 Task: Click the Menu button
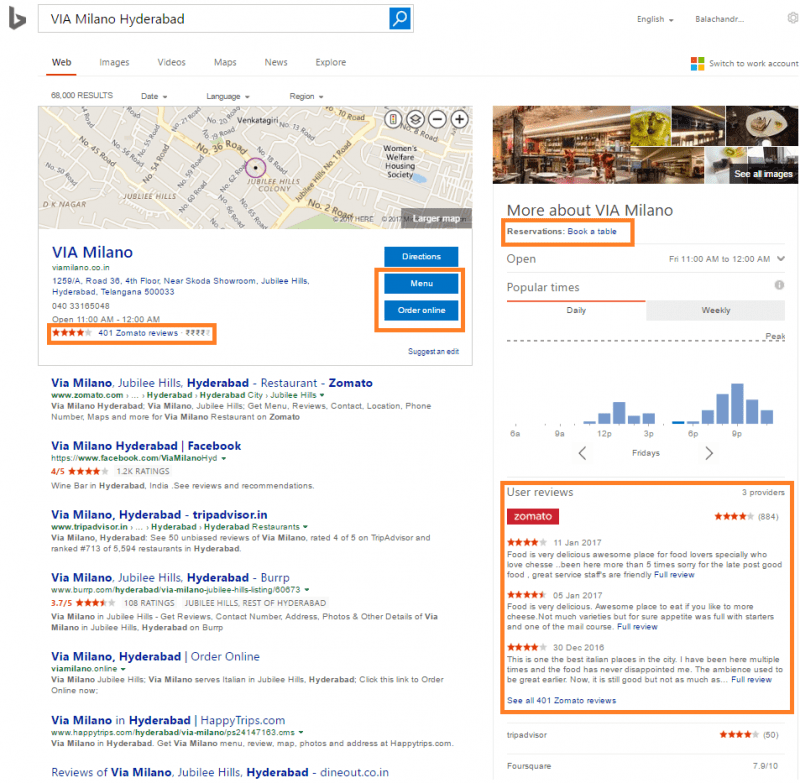click(421, 284)
